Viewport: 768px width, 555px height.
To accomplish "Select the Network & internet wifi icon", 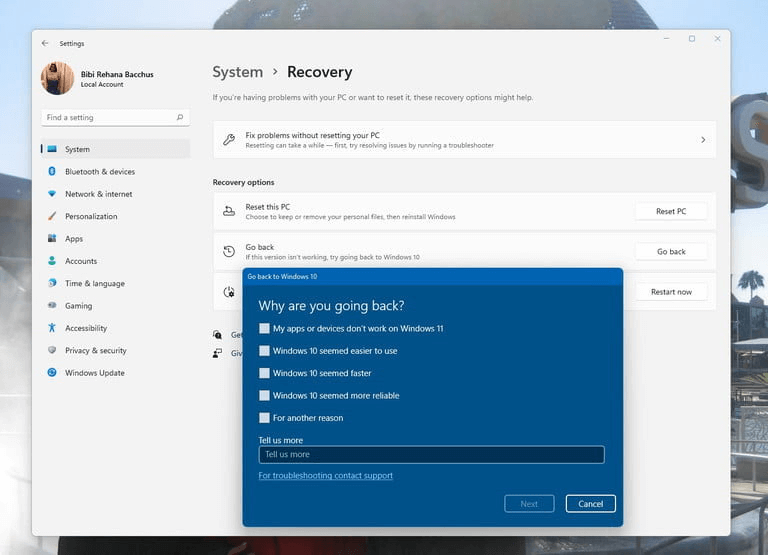I will 52,193.
